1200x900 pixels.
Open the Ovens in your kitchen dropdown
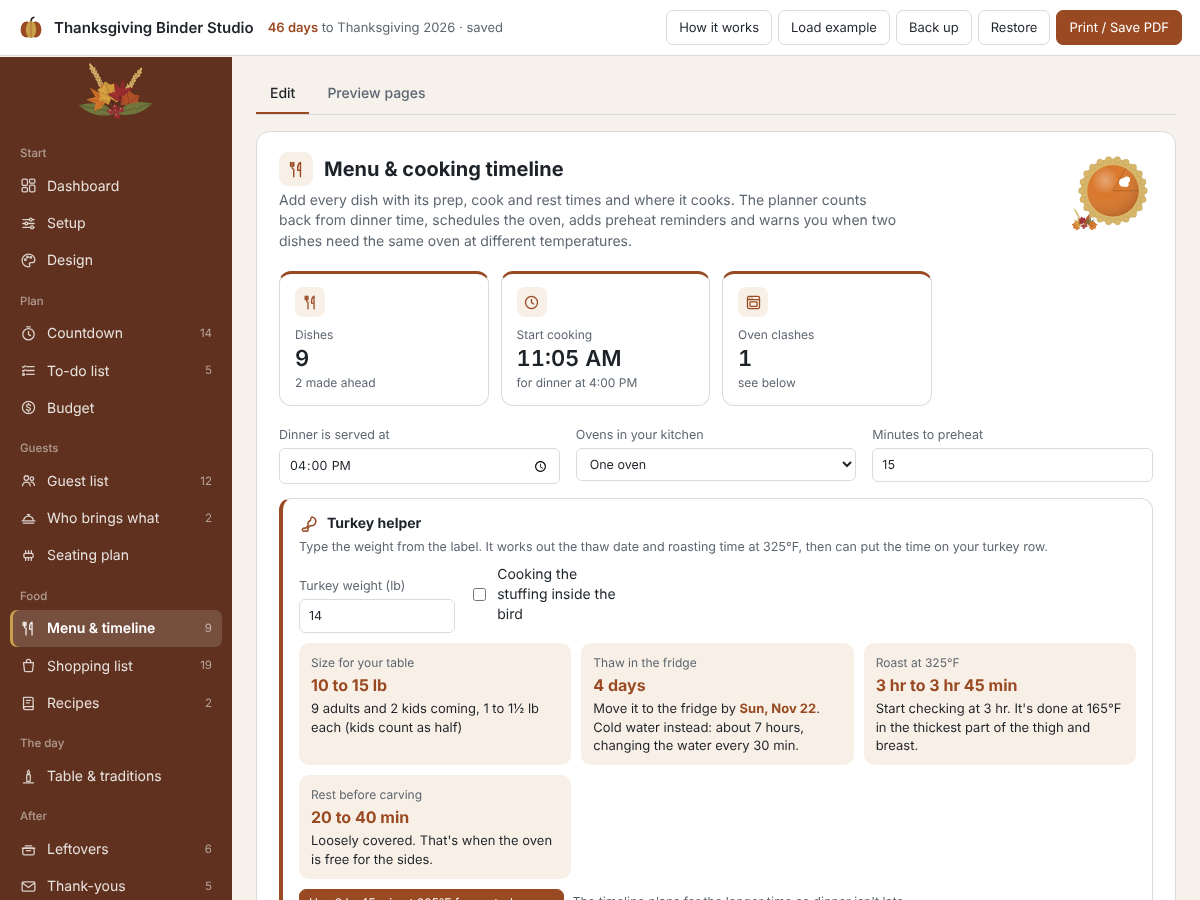716,465
